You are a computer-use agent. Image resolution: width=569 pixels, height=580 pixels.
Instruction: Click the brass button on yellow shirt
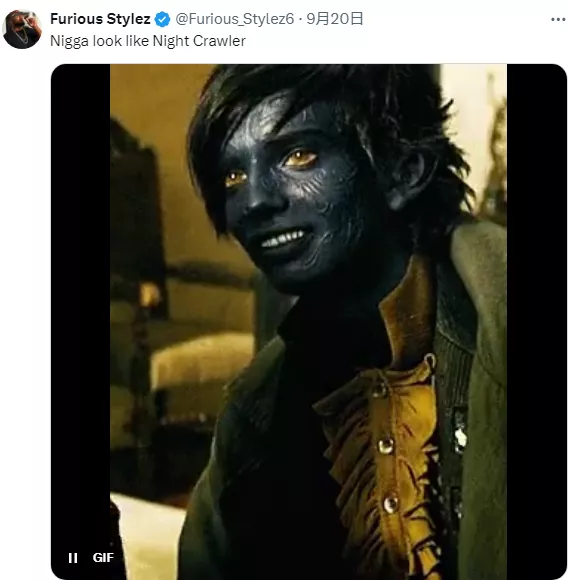(x=385, y=446)
